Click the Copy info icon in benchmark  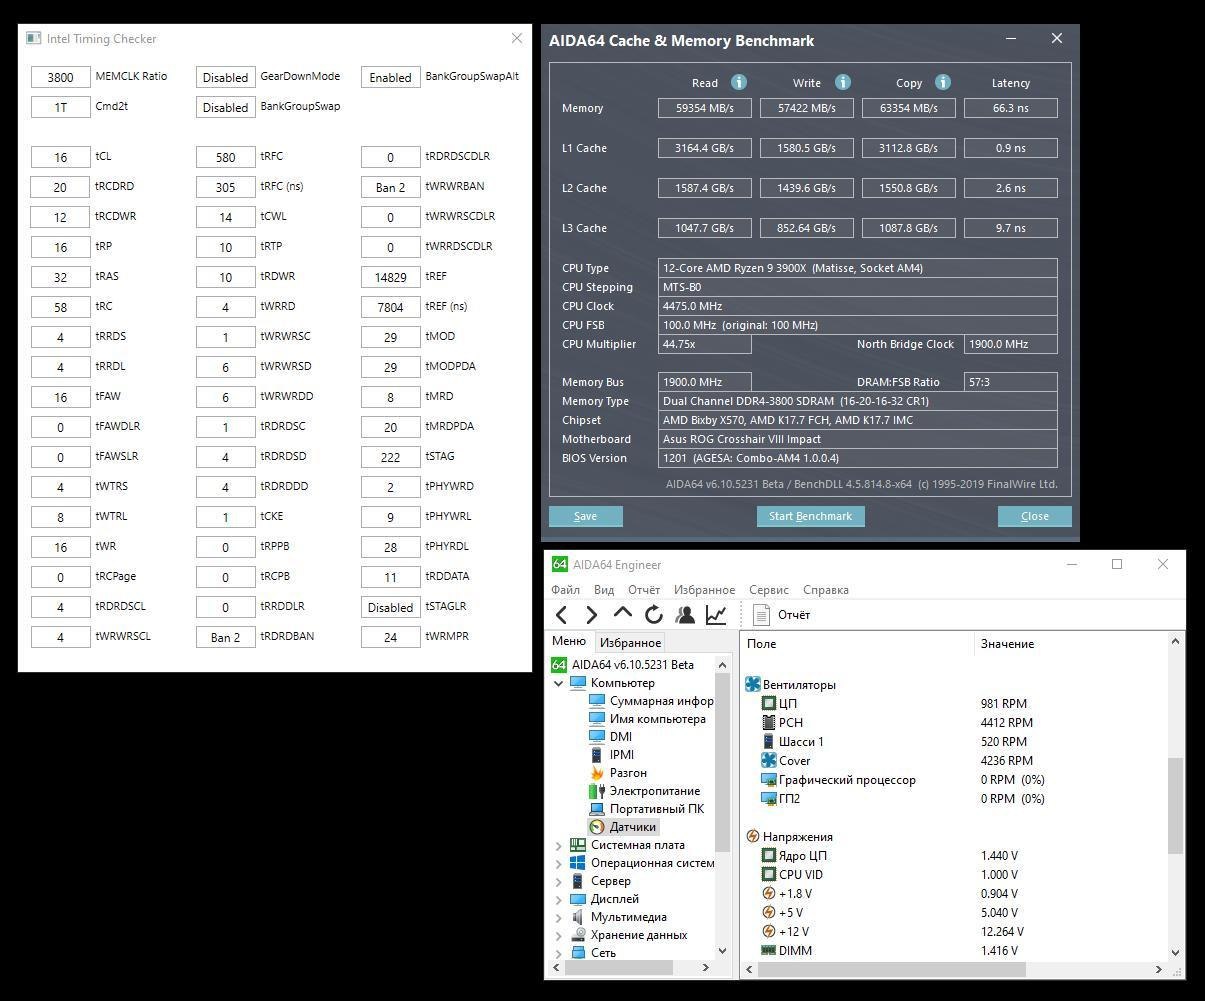tap(942, 82)
